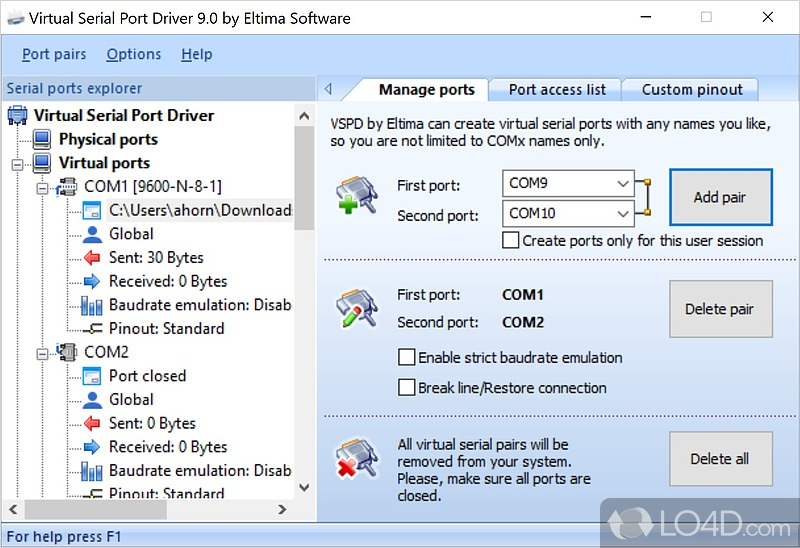The image size is (800, 548).
Task: Click the edit pair connector icon with pencil
Action: 357,308
